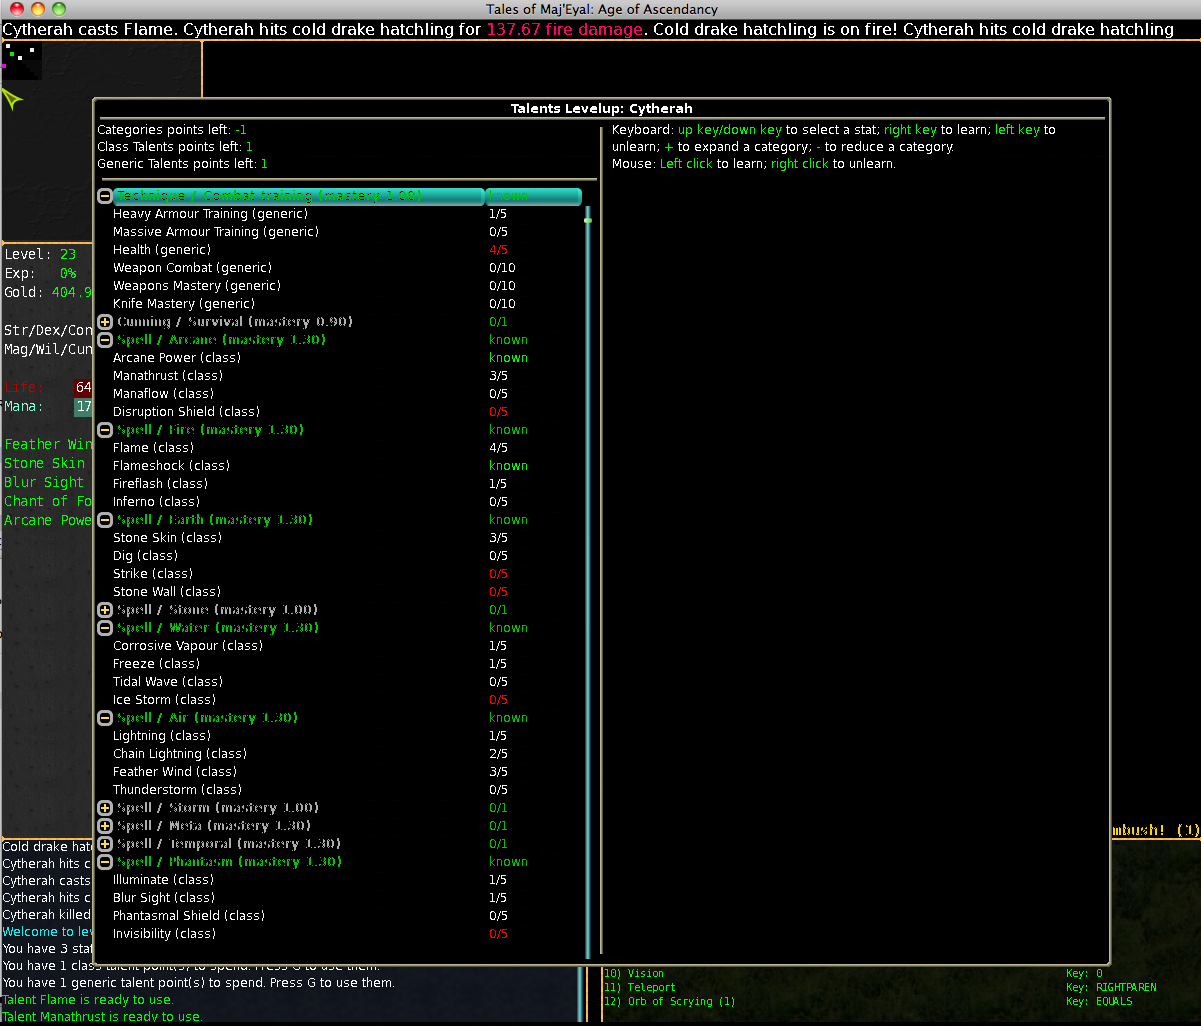Screen dimensions: 1201x1026
Task: Click the Chant of Fo... effect in sidebar
Action: click(48, 501)
